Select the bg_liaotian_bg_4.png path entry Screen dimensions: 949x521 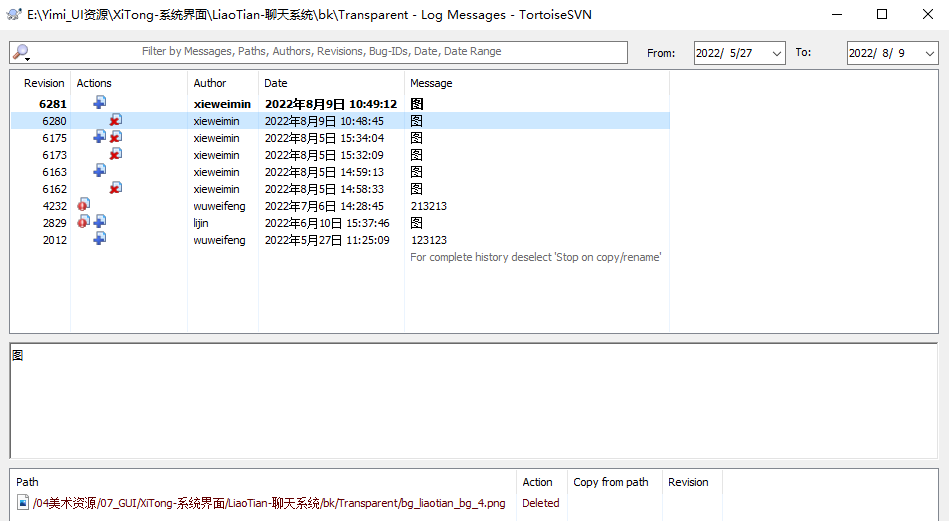[269, 503]
